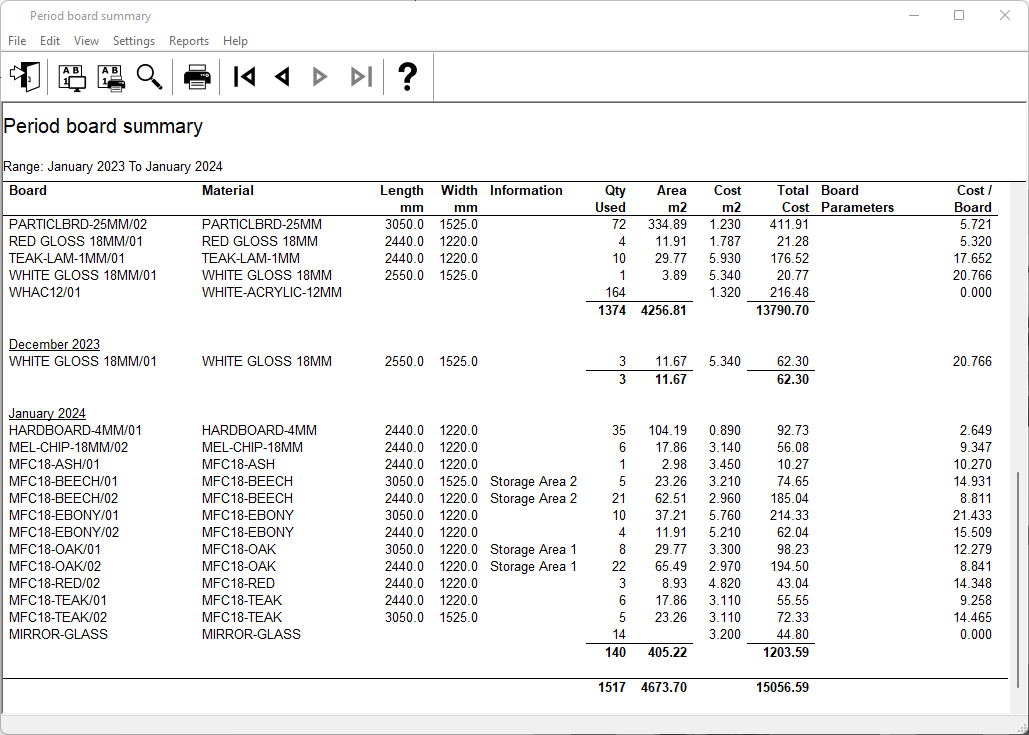Click grand total quantity 1517
The image size is (1029, 735).
point(612,688)
